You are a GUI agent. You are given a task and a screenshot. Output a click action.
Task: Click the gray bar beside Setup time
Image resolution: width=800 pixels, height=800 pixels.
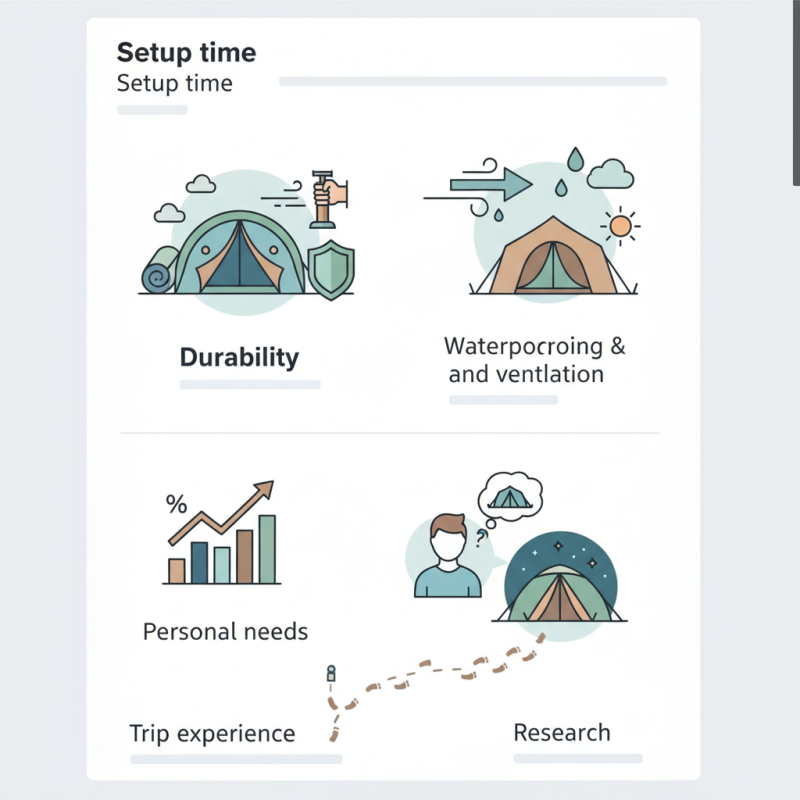pos(473,81)
